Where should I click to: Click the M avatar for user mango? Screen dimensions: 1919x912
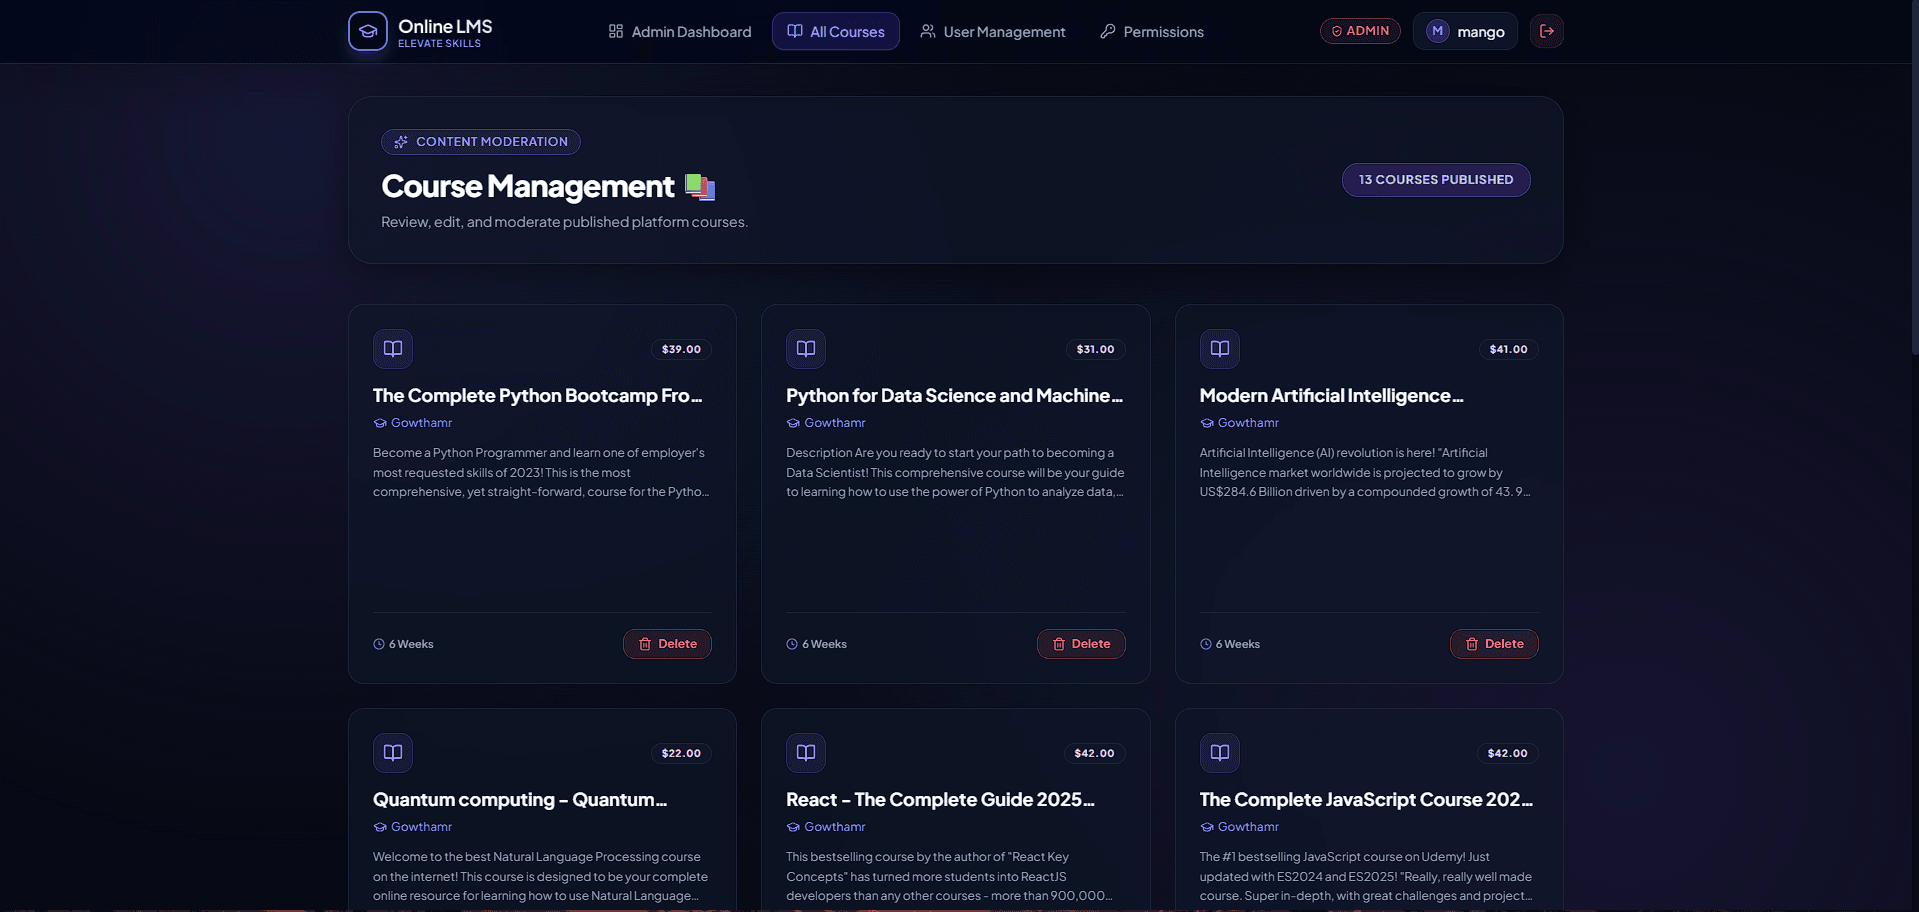[1437, 31]
